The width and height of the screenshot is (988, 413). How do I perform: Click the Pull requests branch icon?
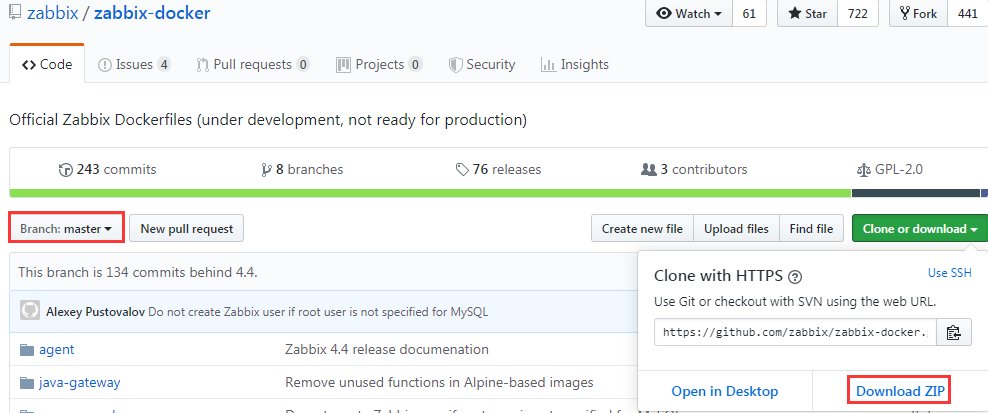(202, 65)
